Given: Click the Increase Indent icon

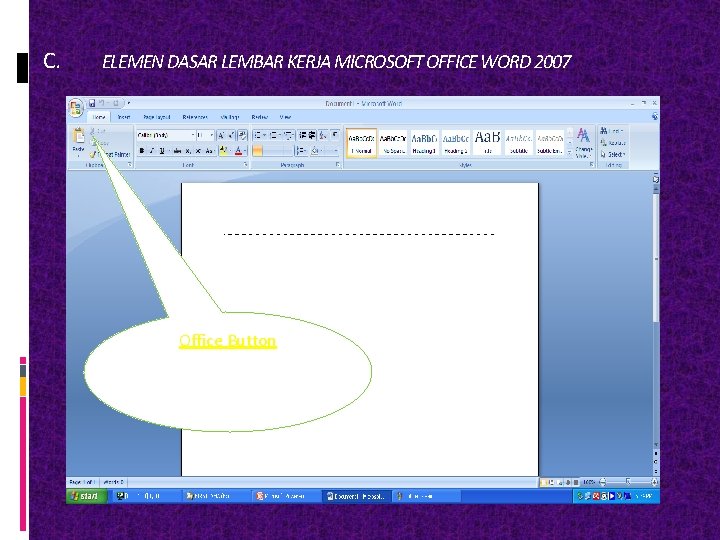Looking at the screenshot, I should tap(312, 135).
